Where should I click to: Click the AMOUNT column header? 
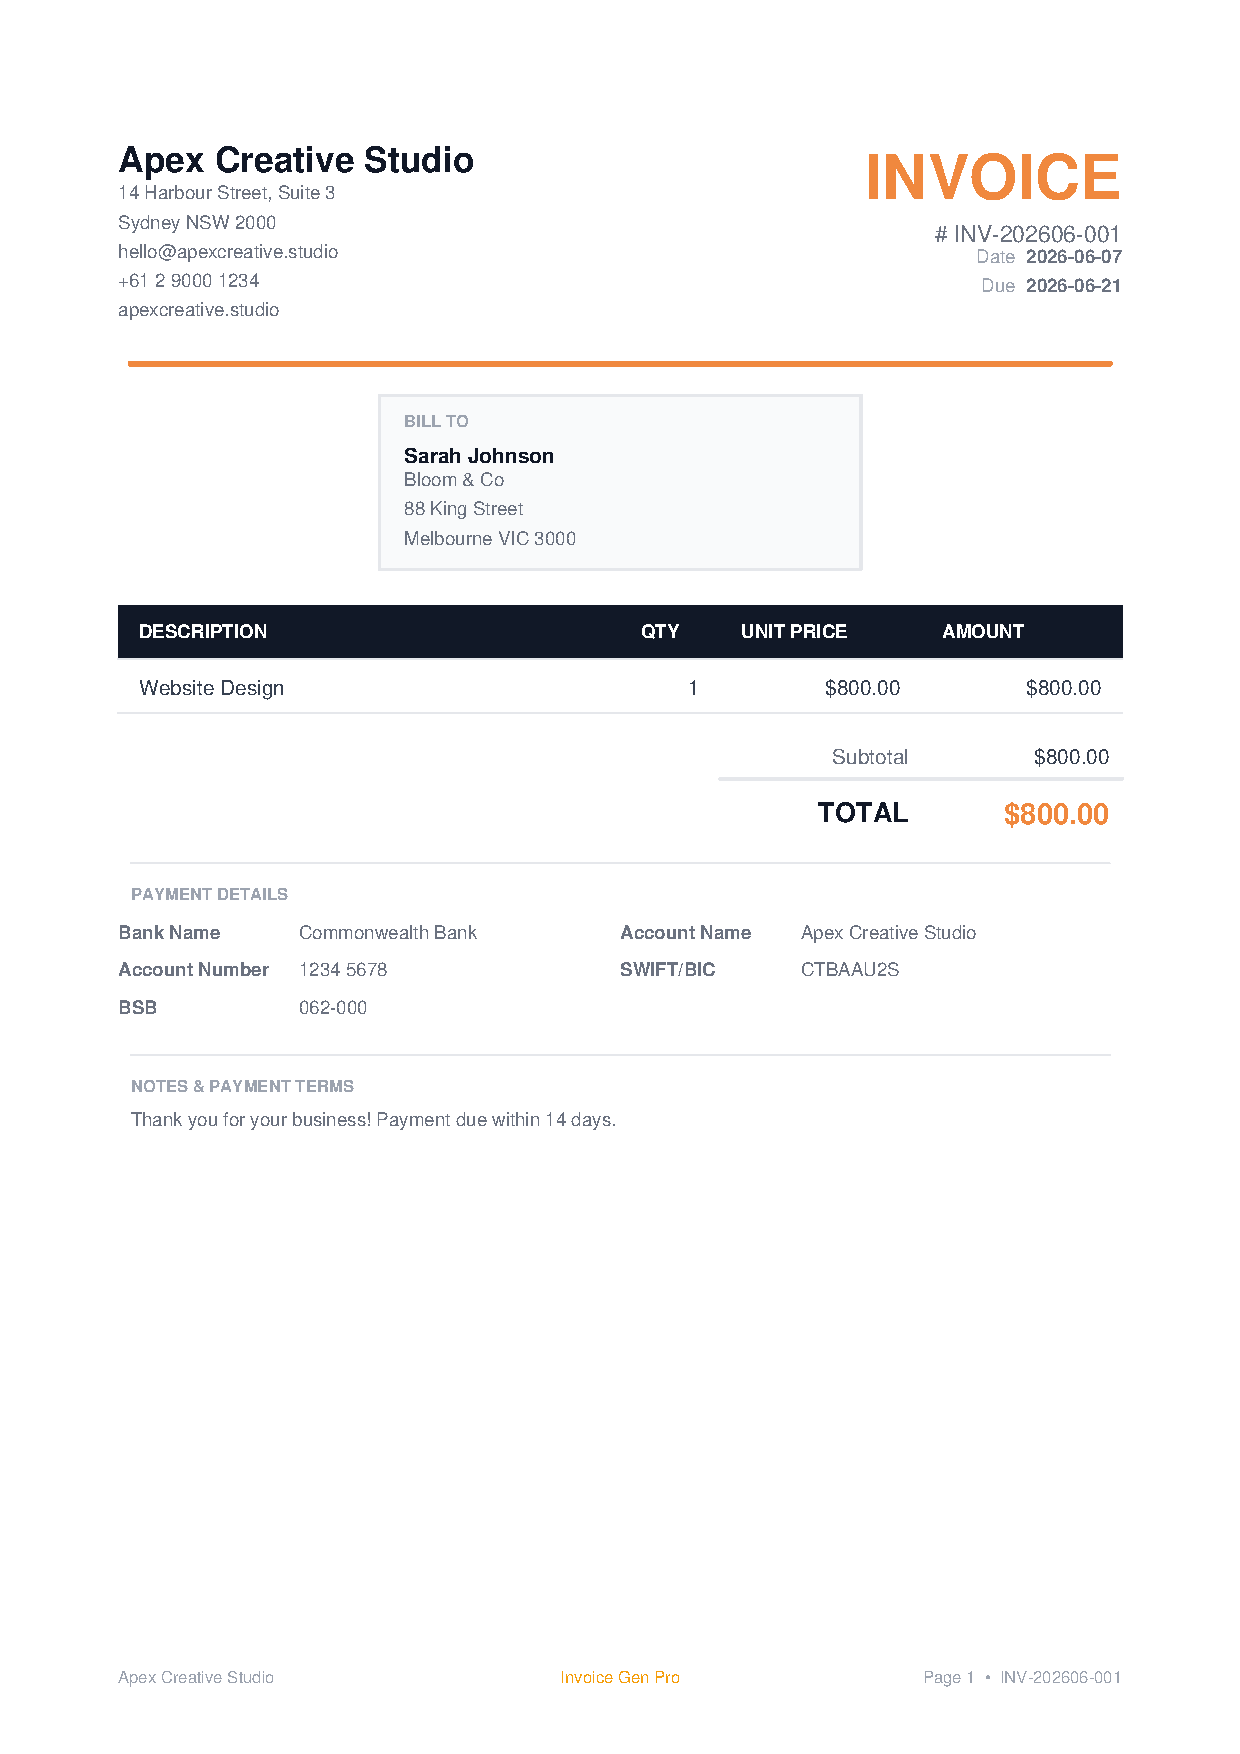pyautogui.click(x=983, y=632)
